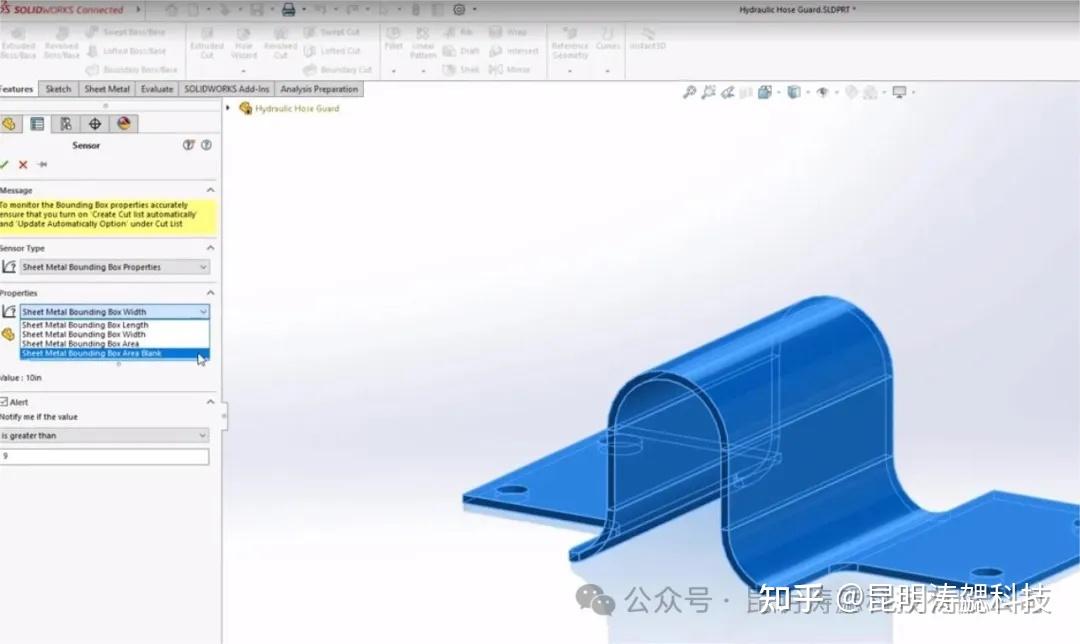Click the Extruded Boss/Base tool
Viewport: 1080px width, 644px height.
18,43
